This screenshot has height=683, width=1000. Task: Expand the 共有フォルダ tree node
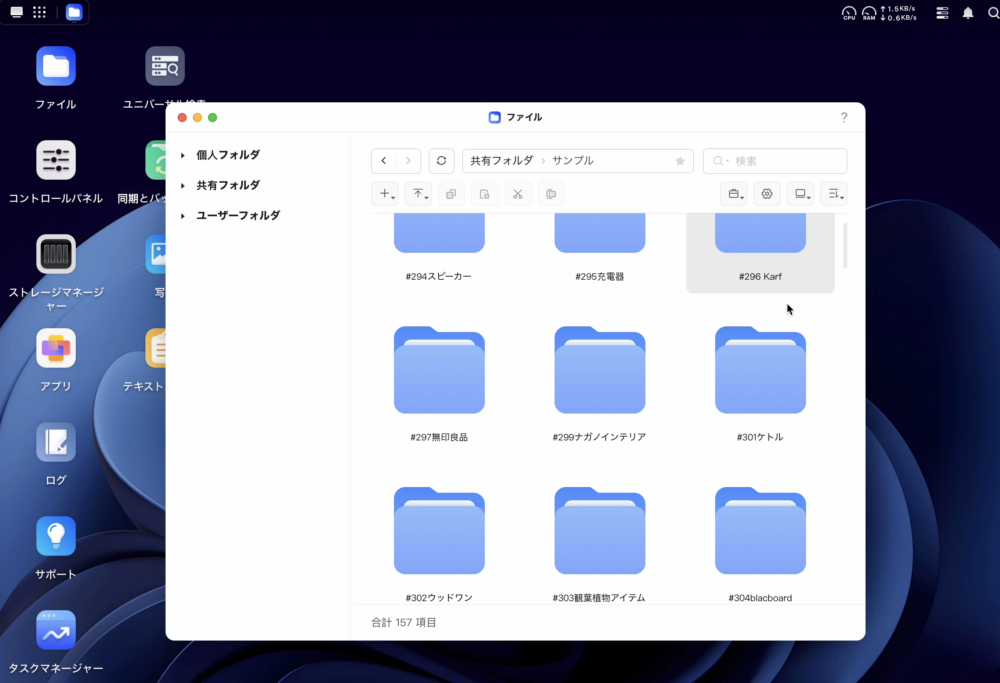[183, 186]
